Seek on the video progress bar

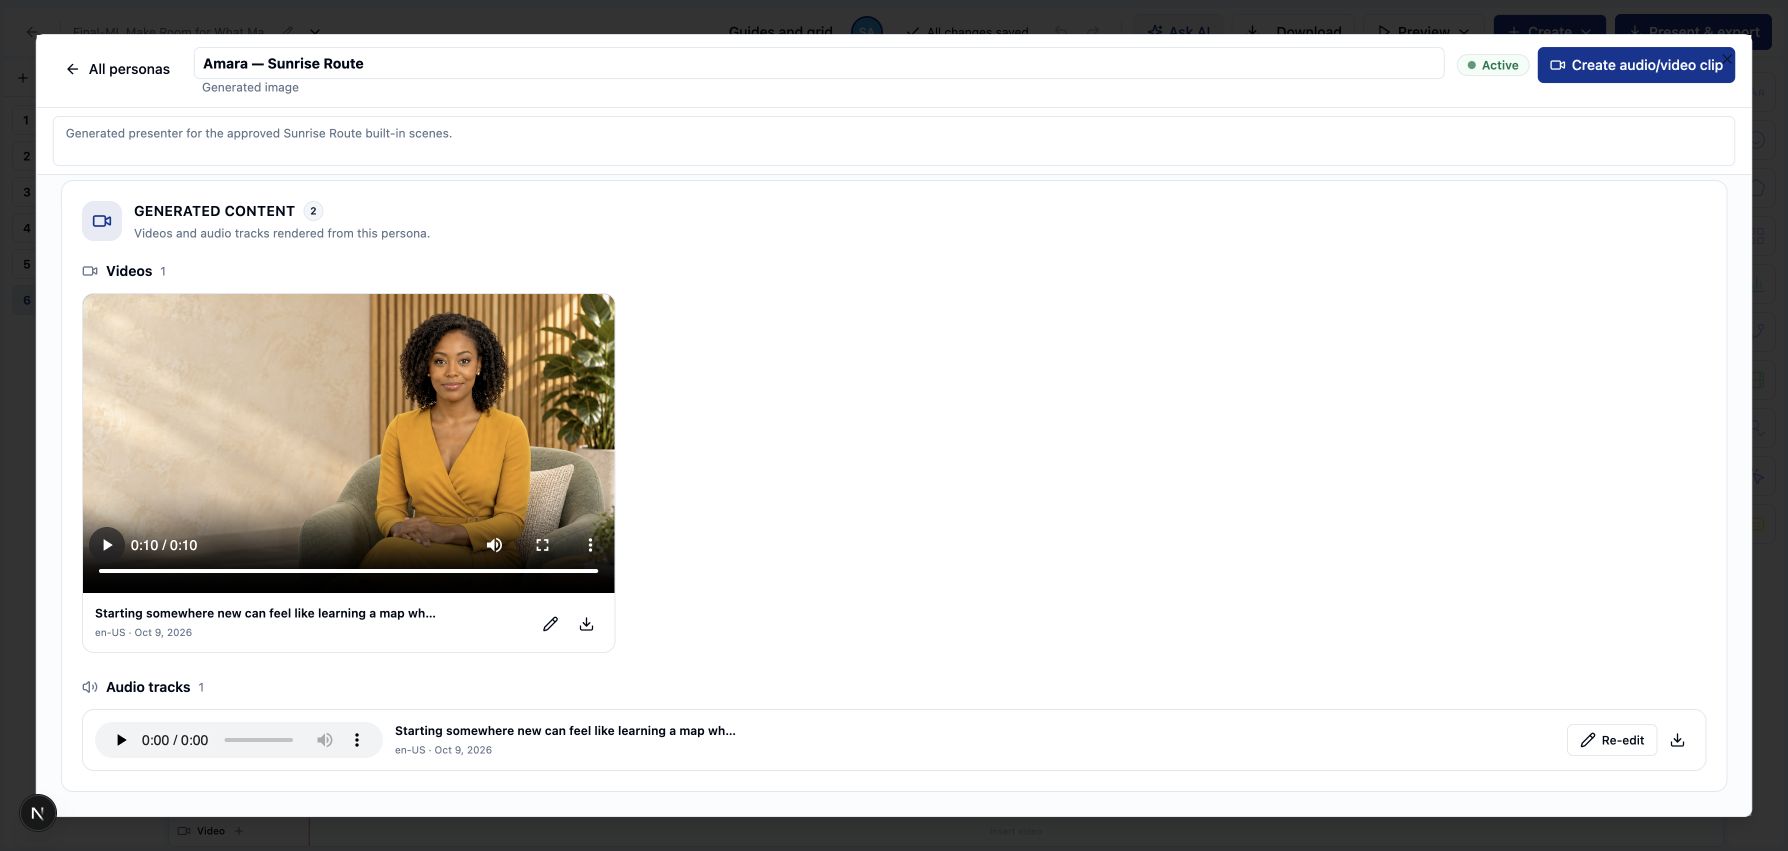click(x=348, y=571)
